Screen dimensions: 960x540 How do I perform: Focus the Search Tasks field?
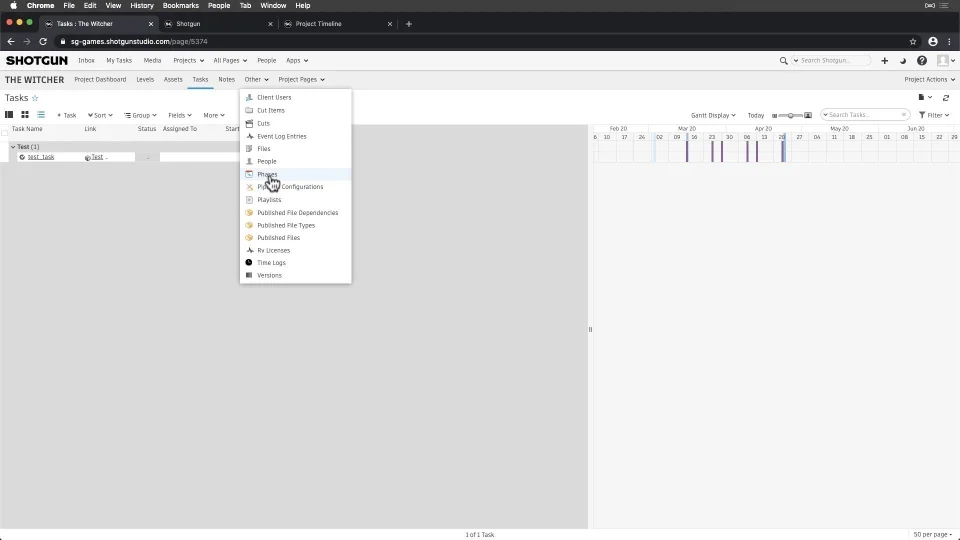863,115
